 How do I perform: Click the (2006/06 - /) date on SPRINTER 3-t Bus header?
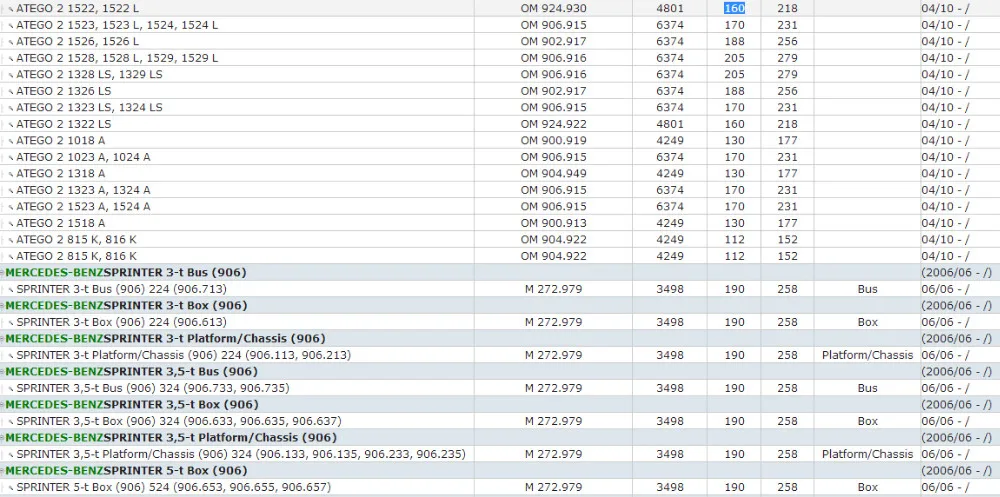(957, 272)
